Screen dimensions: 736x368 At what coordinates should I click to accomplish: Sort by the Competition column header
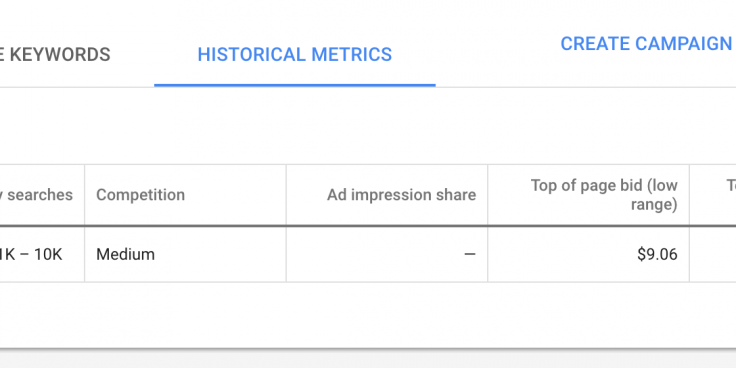point(140,195)
